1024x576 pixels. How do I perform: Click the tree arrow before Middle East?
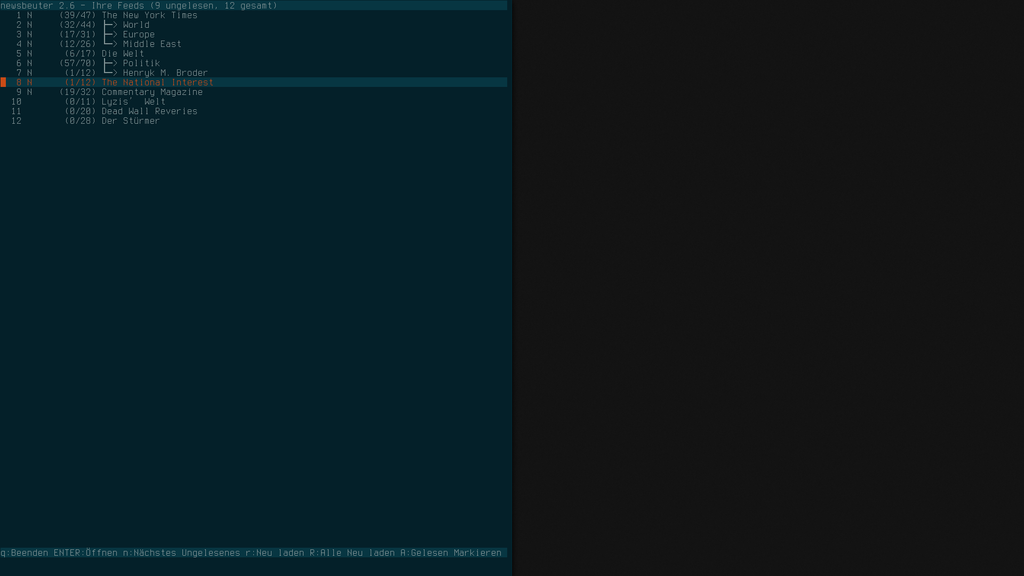click(110, 44)
